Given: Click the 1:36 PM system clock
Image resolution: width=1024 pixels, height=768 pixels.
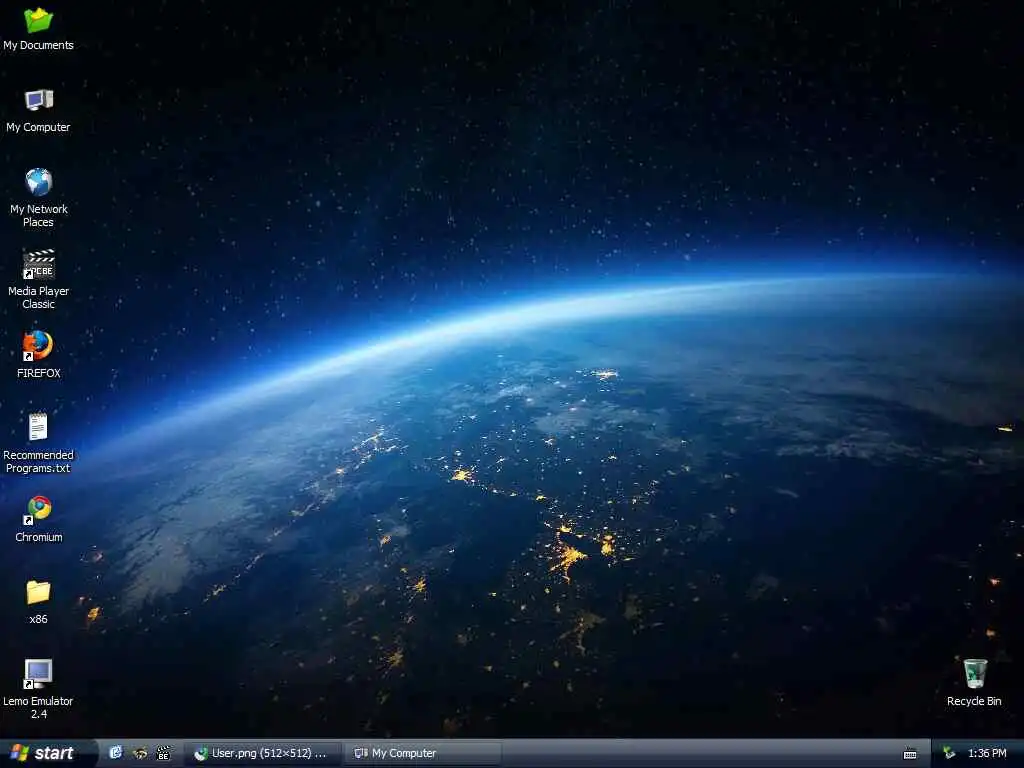Looking at the screenshot, I should [x=987, y=753].
